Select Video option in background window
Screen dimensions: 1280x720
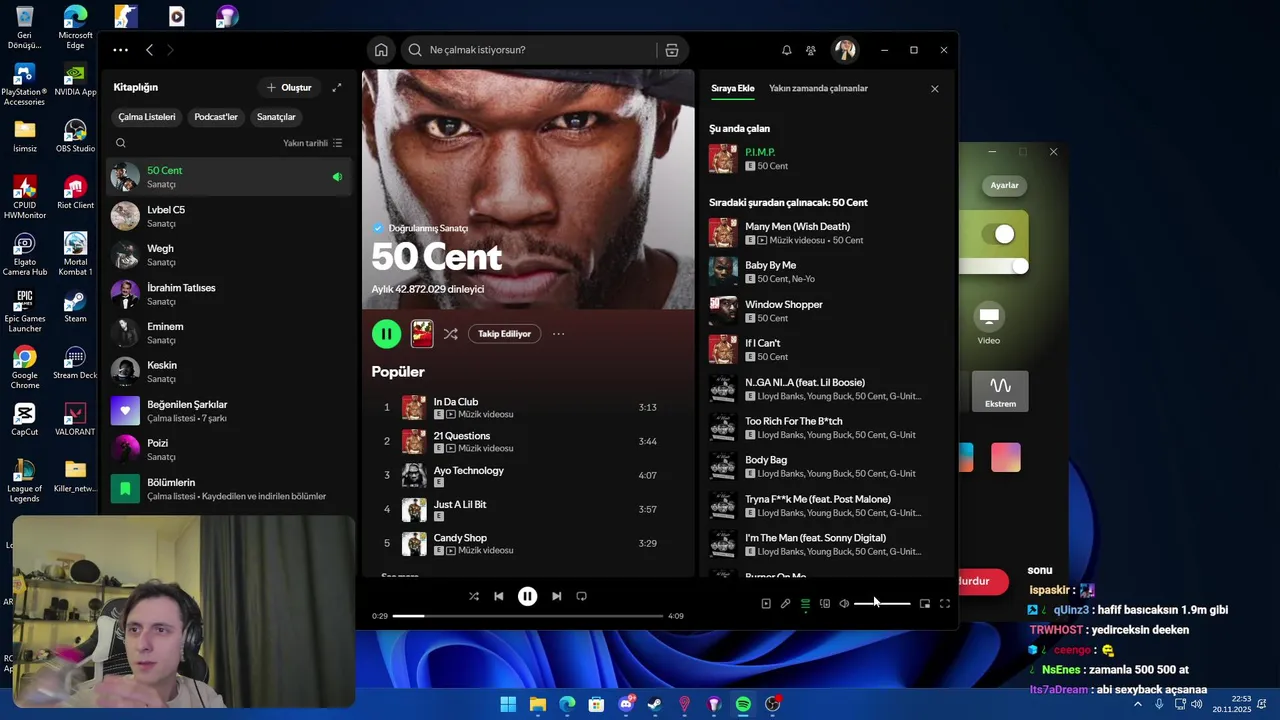[989, 325]
